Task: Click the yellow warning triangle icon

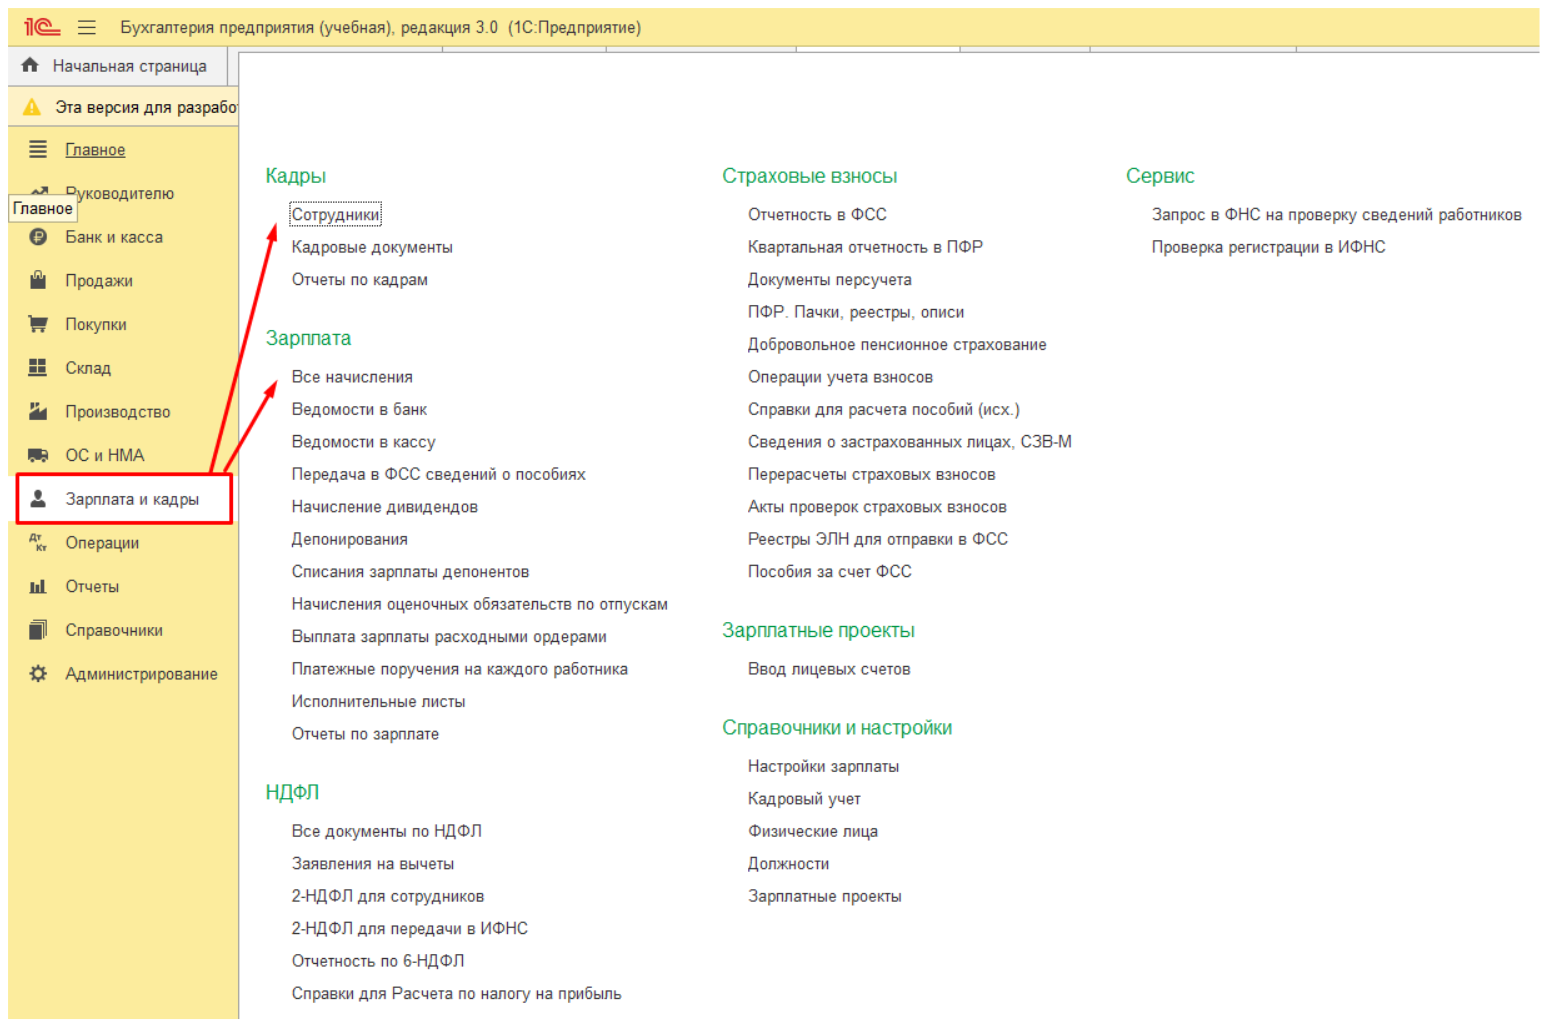Action: (33, 107)
